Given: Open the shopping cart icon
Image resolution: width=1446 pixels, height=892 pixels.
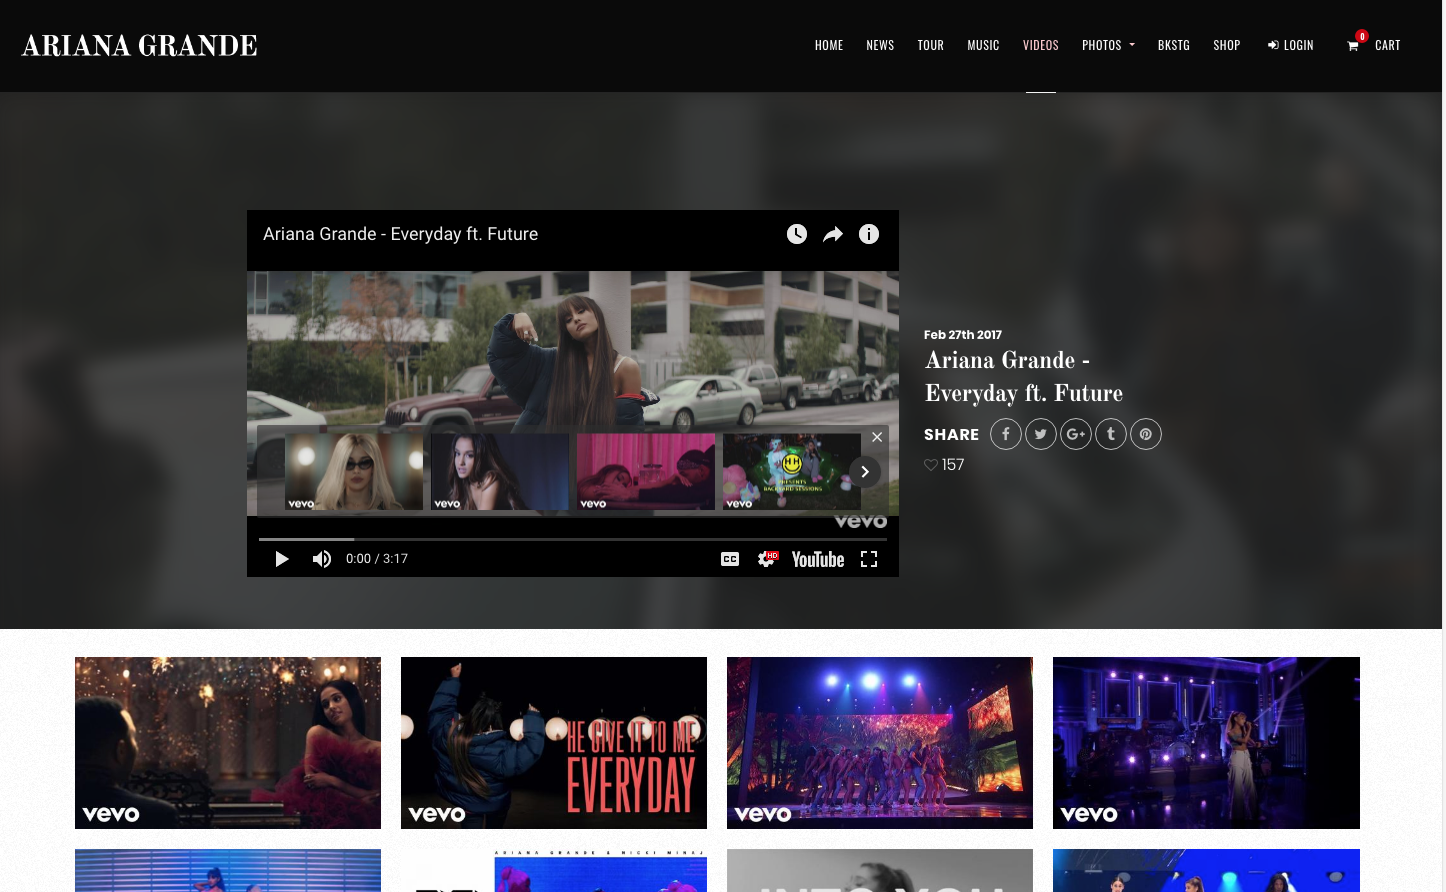Looking at the screenshot, I should 1353,46.
